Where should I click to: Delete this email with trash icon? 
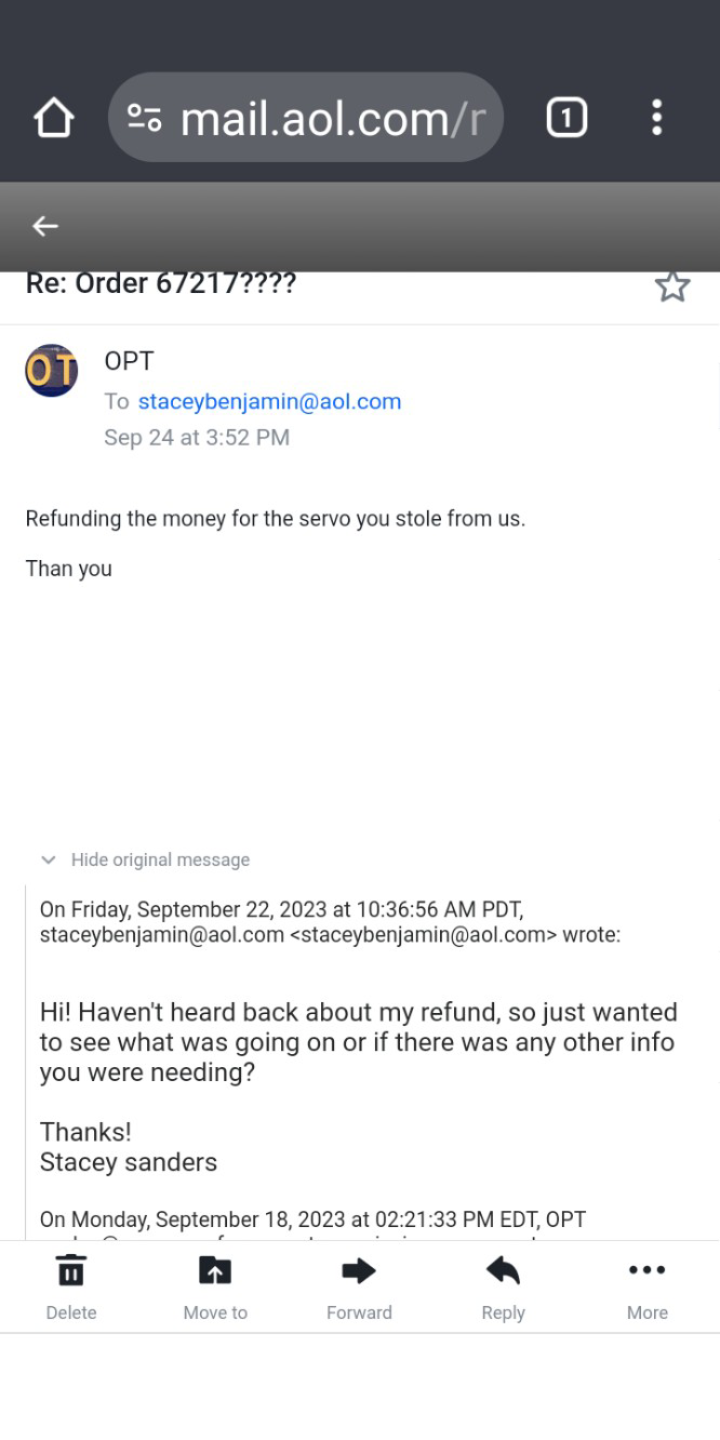click(71, 1288)
